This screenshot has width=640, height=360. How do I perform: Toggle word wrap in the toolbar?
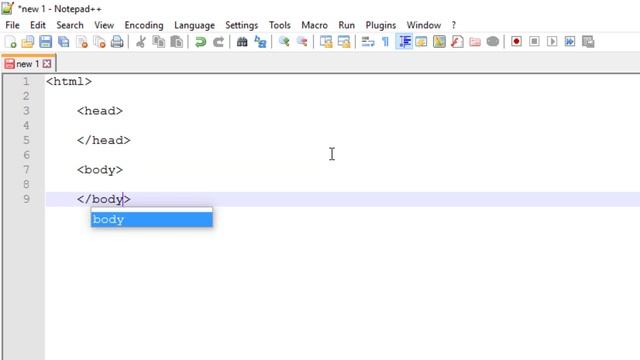click(368, 42)
